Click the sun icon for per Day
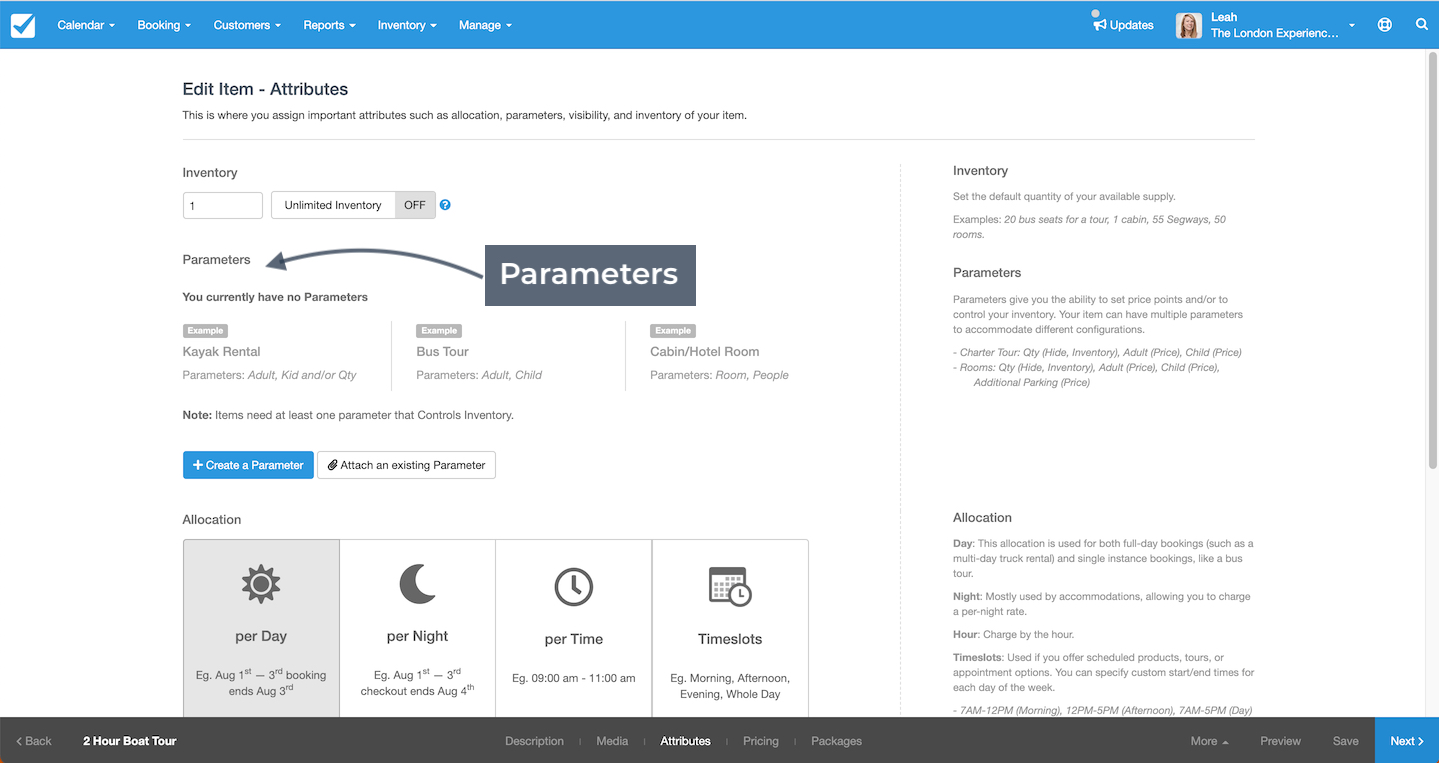1439x763 pixels. click(261, 584)
